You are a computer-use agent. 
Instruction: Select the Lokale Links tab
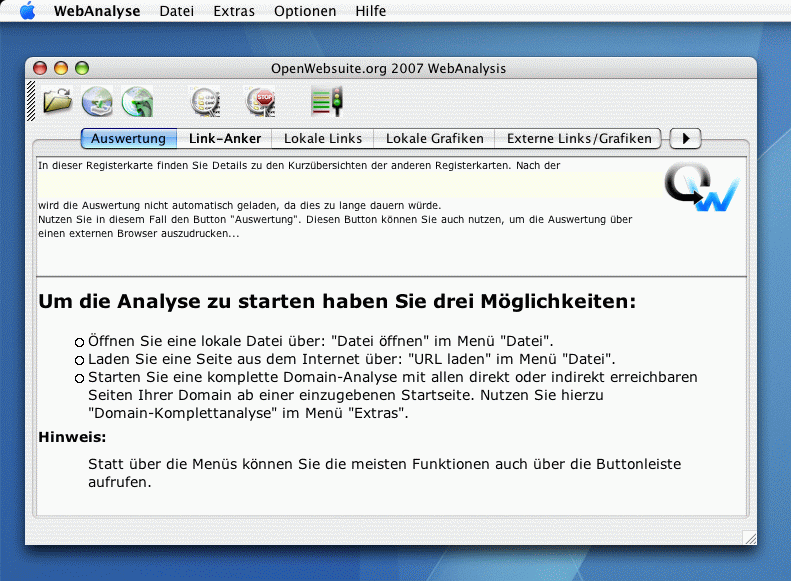(323, 139)
